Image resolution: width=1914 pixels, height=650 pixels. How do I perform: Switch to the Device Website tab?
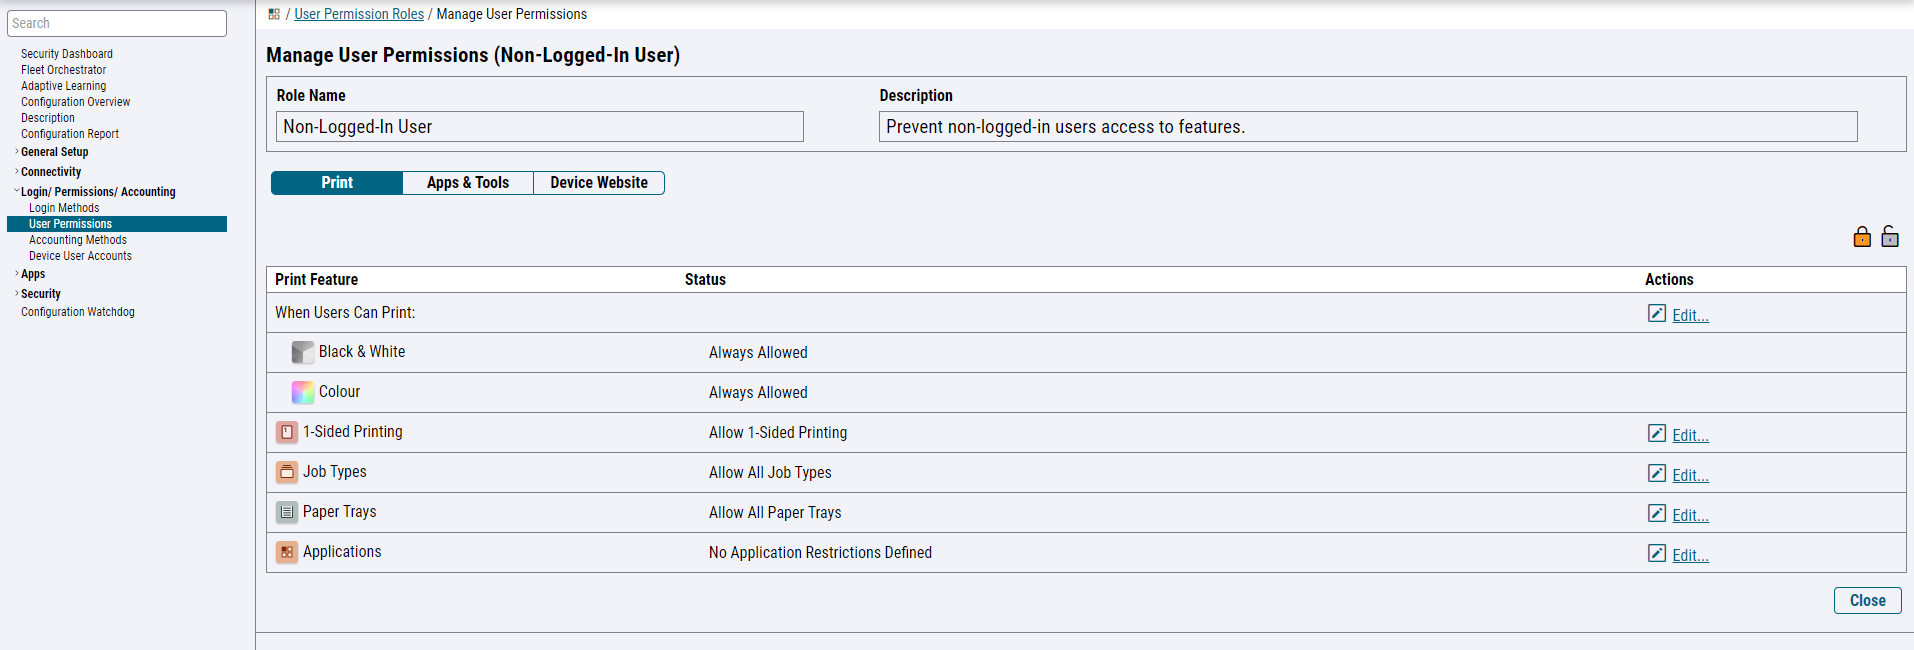pos(598,183)
